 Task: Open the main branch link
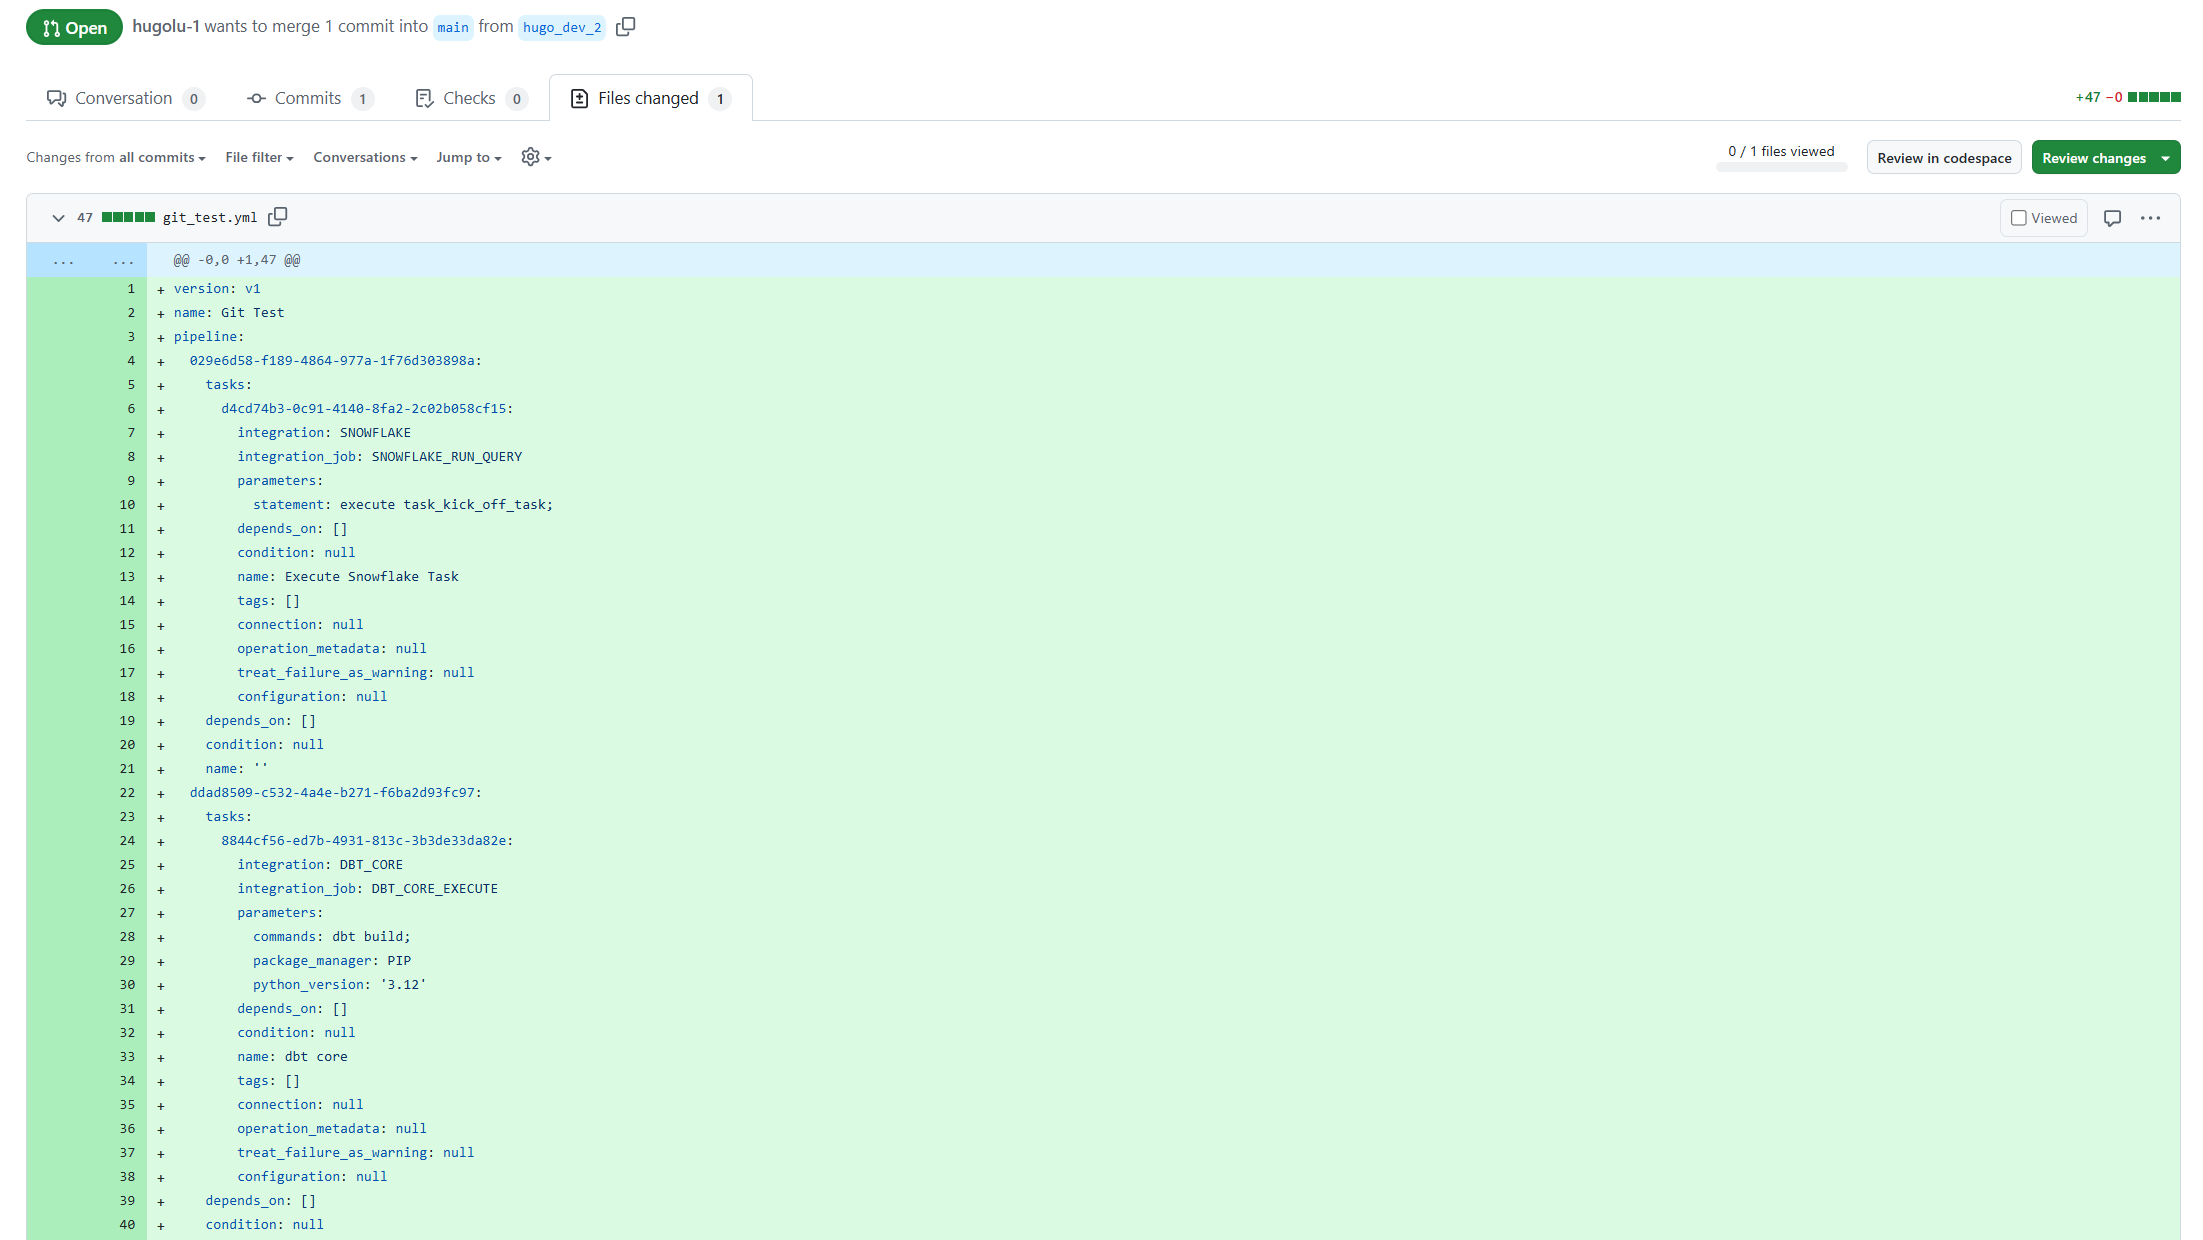[x=452, y=28]
